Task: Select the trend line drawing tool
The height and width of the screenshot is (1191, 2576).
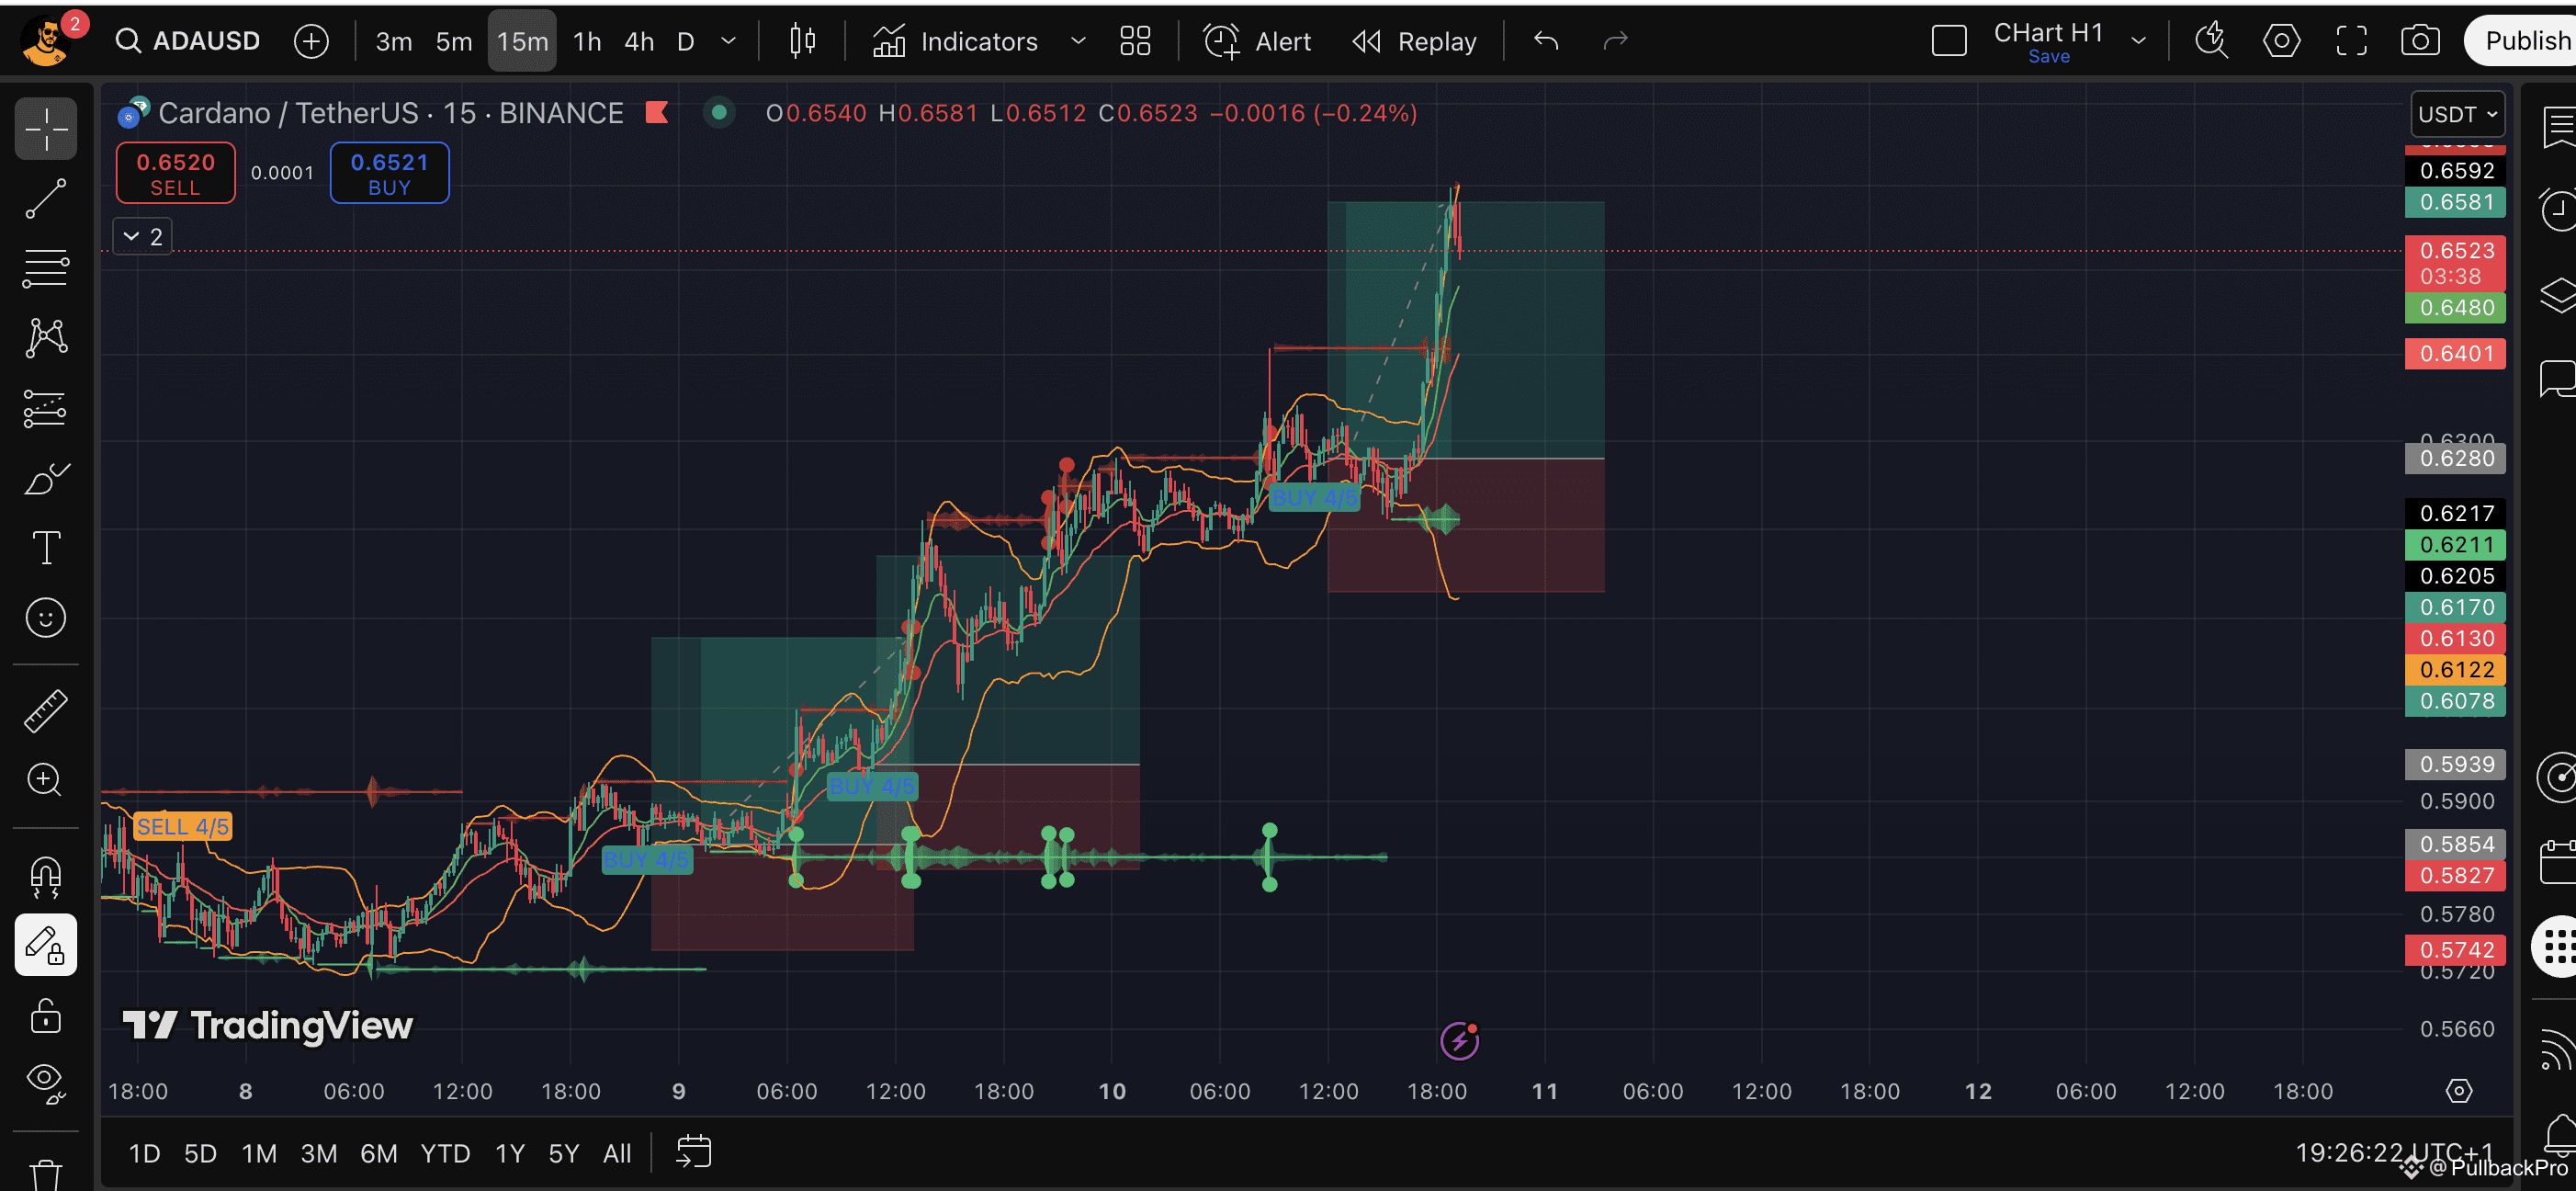Action: 46,199
